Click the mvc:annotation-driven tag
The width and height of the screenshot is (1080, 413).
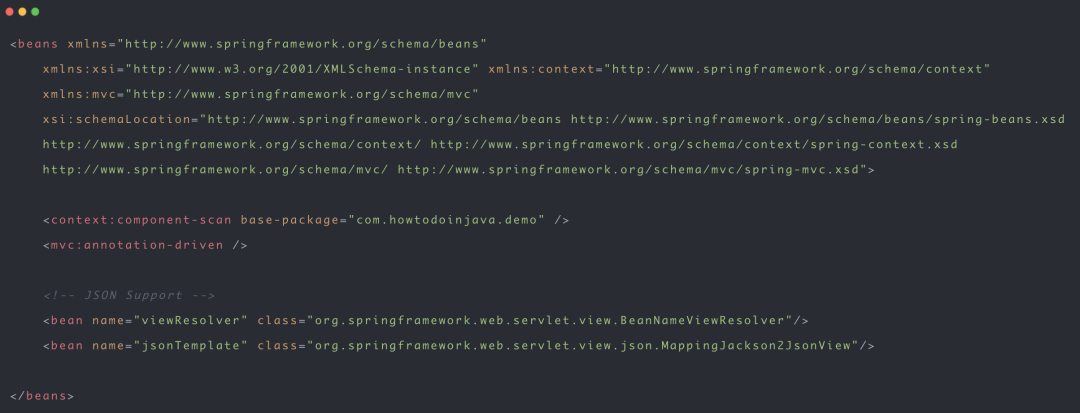[x=137, y=245]
